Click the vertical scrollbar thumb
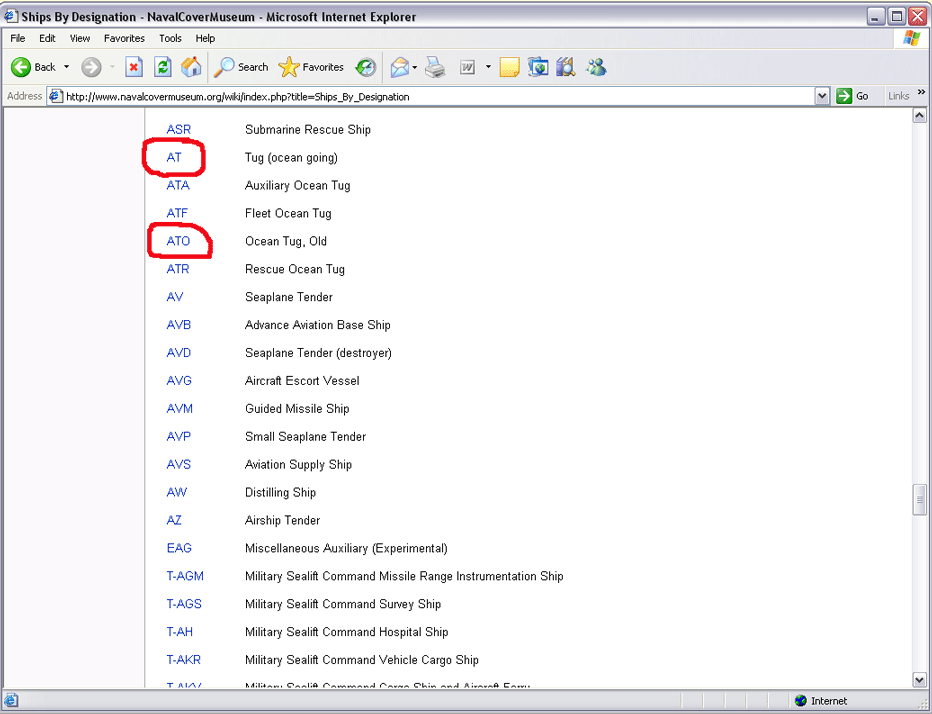This screenshot has height=714, width=932. (920, 500)
